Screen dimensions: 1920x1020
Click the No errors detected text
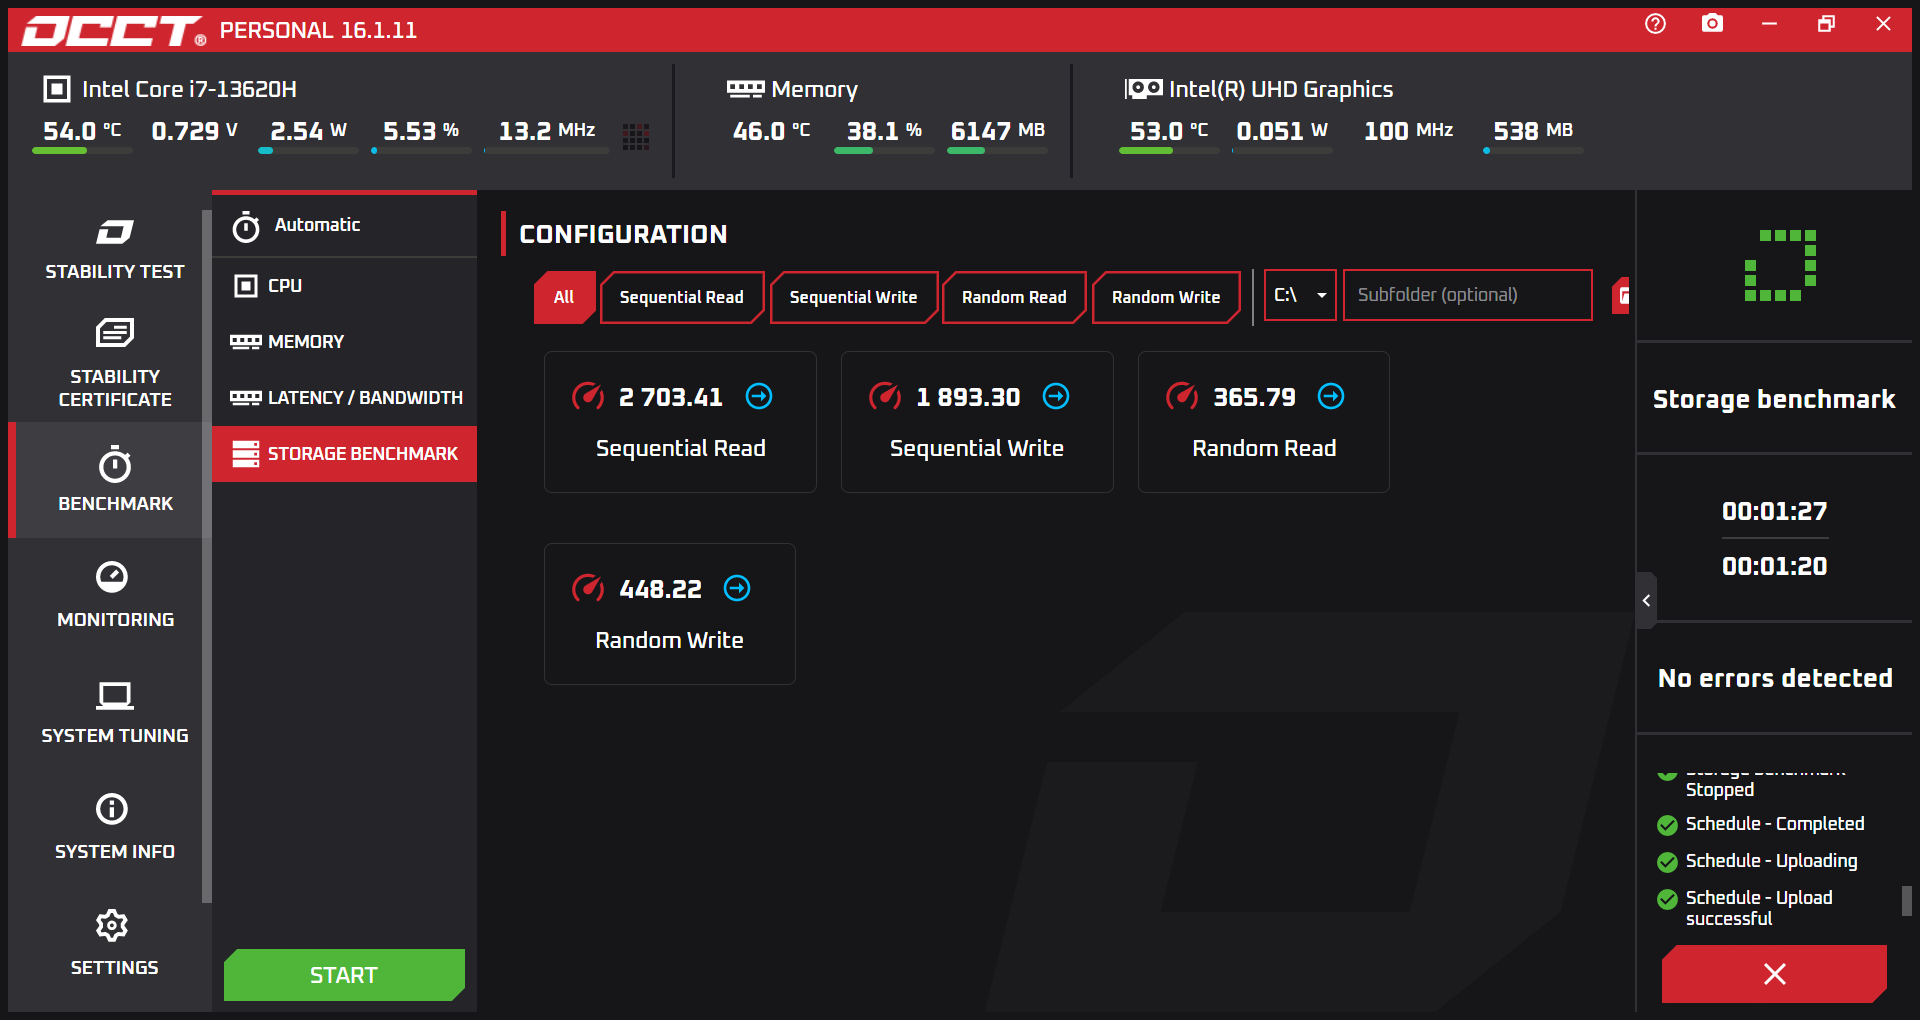click(x=1775, y=679)
